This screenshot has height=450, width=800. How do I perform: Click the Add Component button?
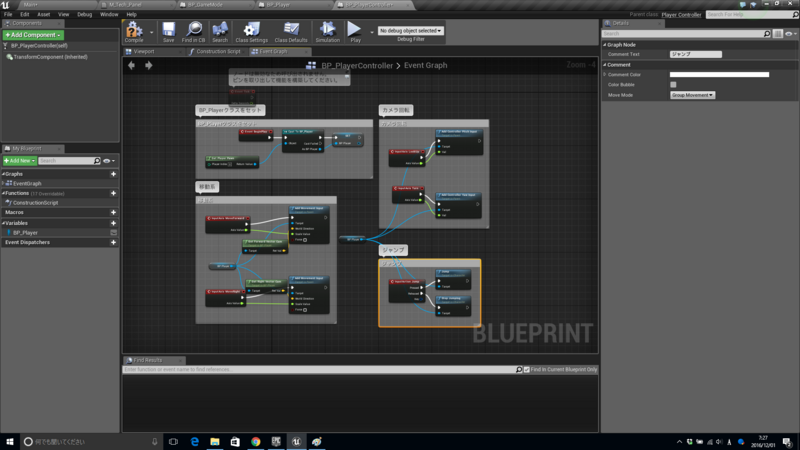33,35
